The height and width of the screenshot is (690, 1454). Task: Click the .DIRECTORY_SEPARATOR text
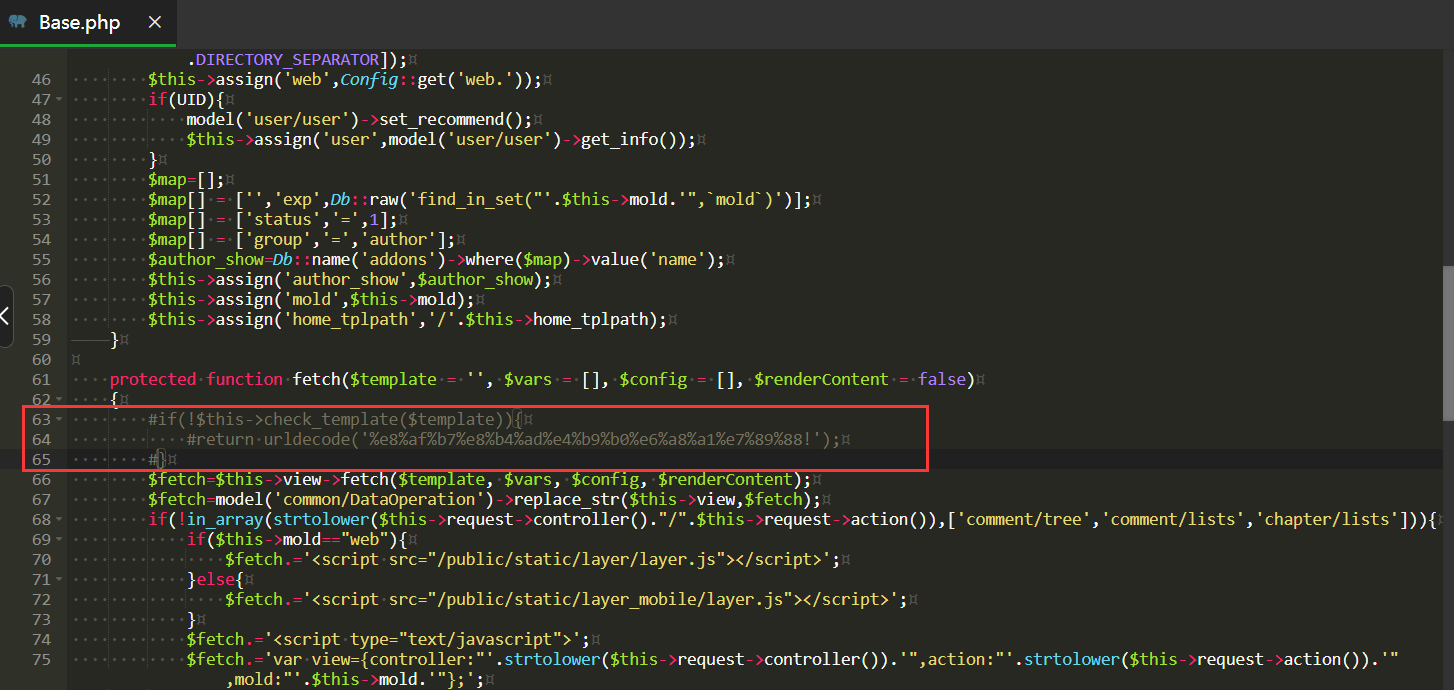[283, 59]
